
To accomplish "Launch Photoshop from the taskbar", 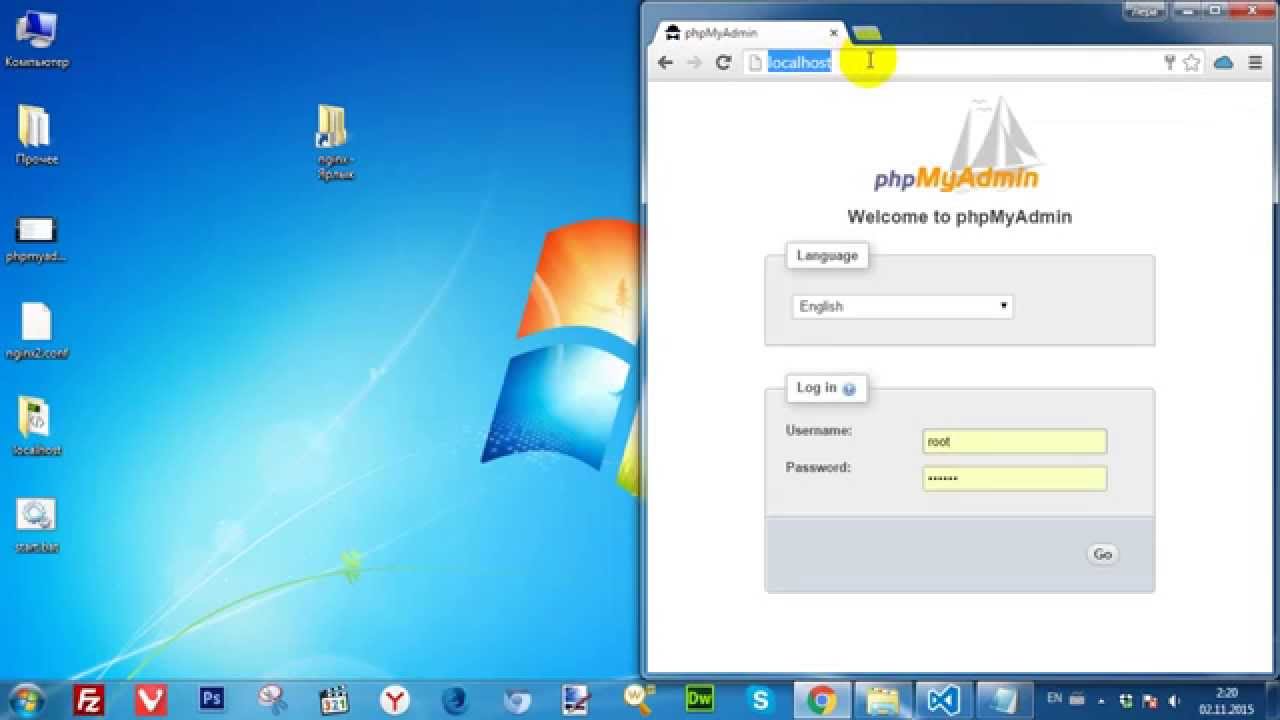I will (211, 699).
